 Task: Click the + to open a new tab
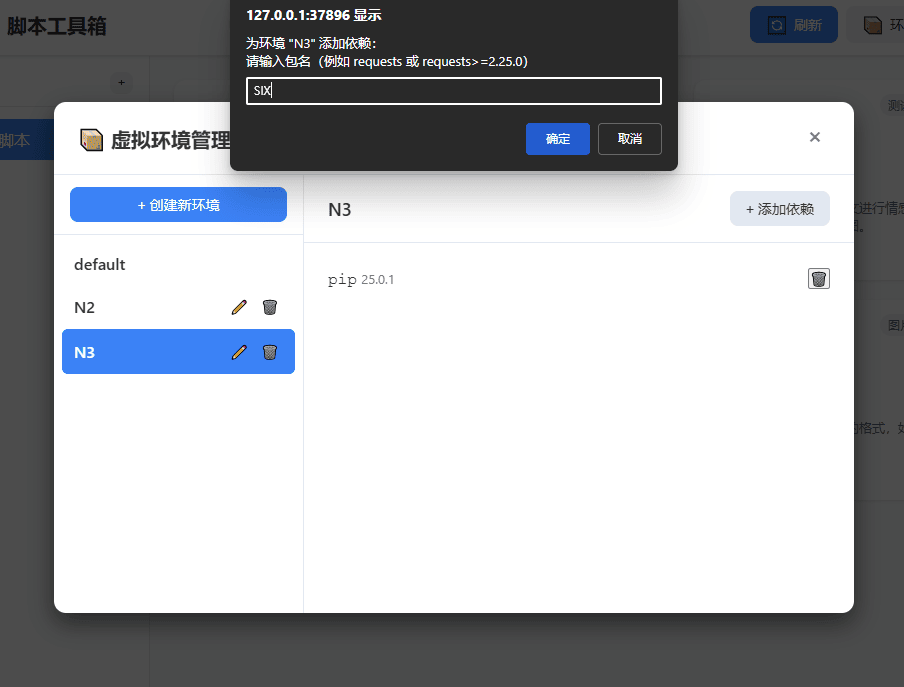pos(121,82)
